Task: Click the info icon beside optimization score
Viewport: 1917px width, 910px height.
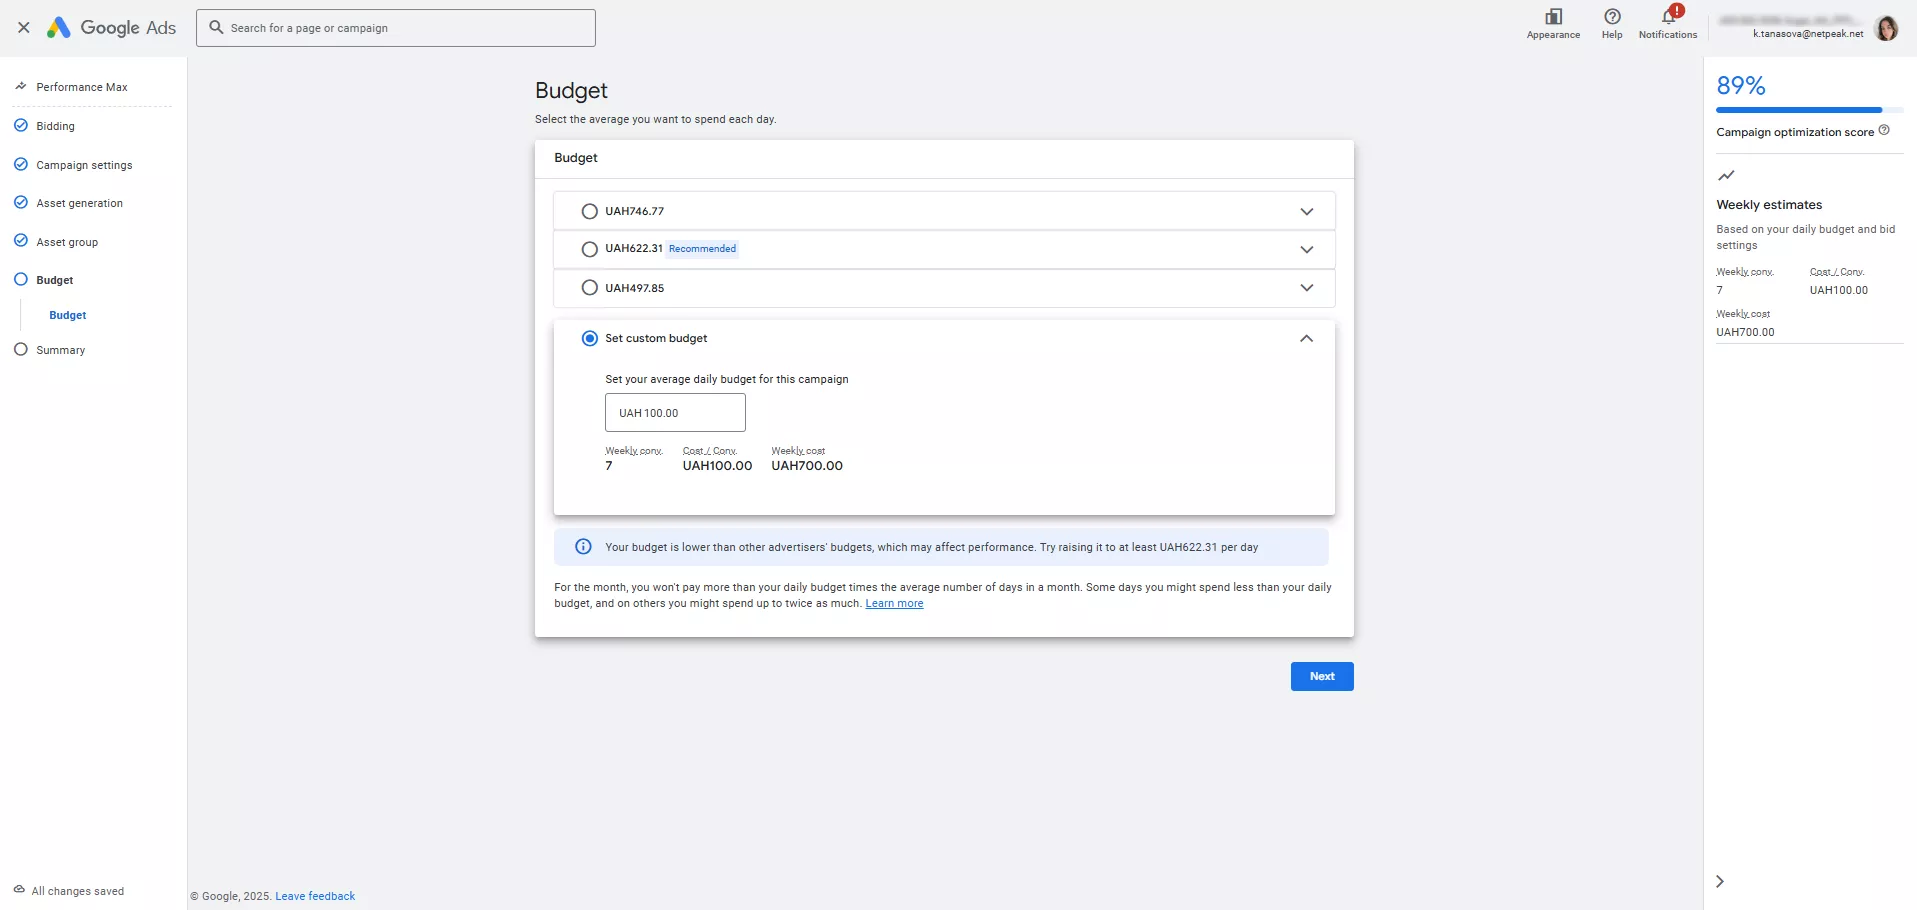Action: point(1884,130)
